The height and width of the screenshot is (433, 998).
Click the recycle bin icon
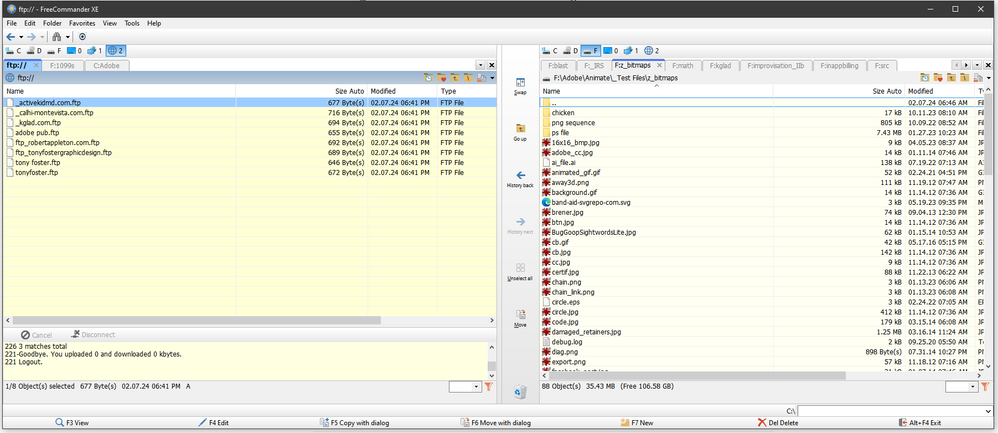pos(520,392)
